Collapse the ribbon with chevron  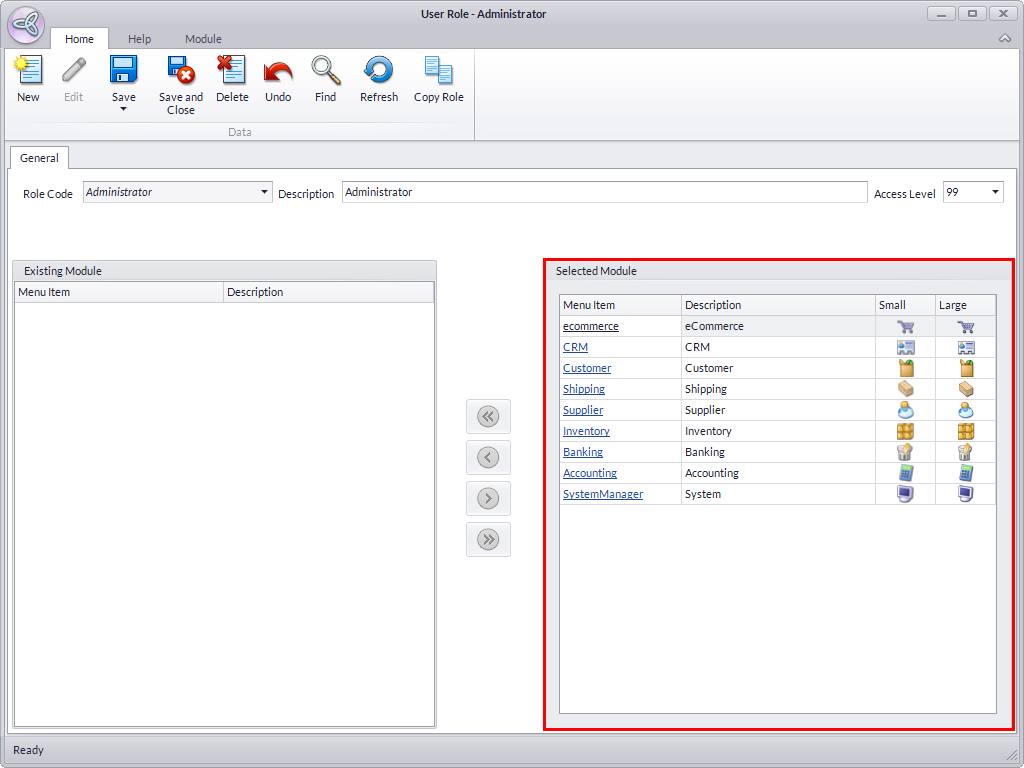pos(1005,39)
